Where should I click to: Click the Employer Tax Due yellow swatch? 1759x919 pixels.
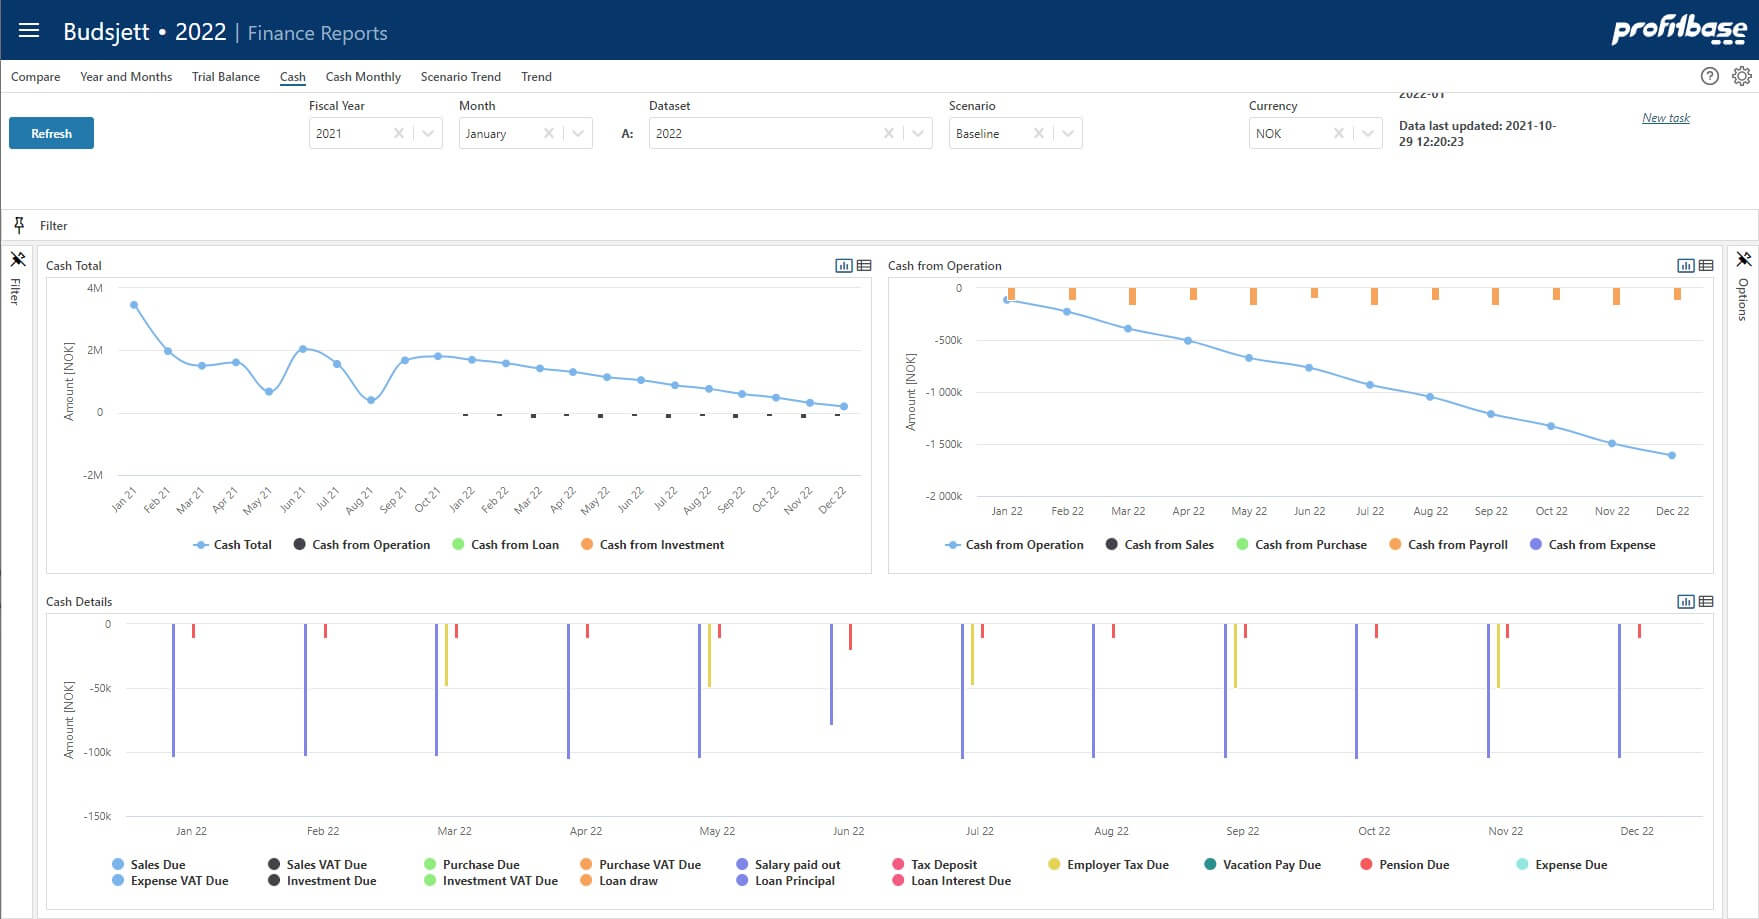coord(1054,865)
